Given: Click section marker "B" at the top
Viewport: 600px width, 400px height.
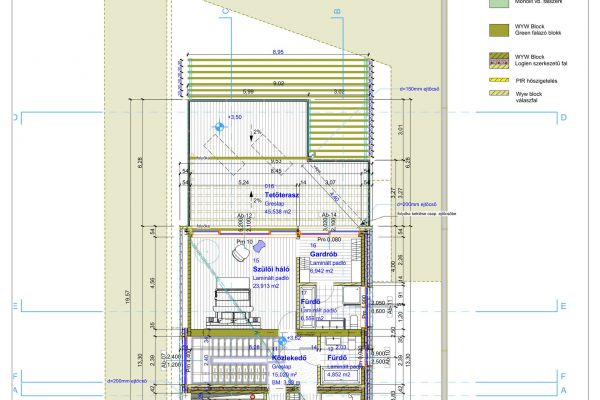Looking at the screenshot, I should coord(337,11).
